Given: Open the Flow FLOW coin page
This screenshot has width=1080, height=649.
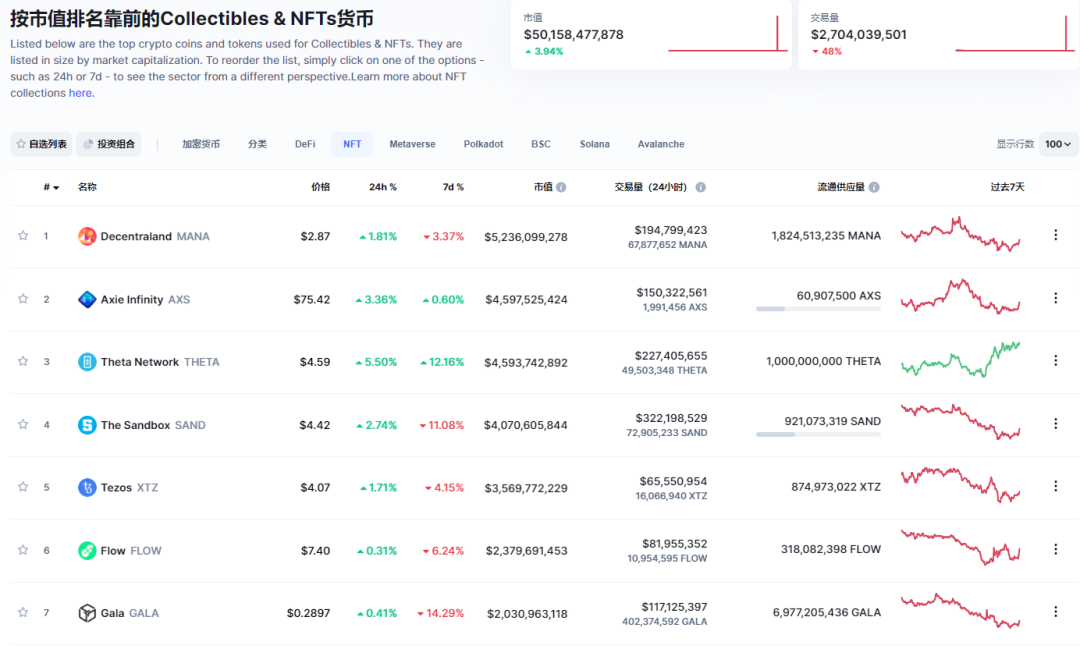Looking at the screenshot, I should point(131,550).
